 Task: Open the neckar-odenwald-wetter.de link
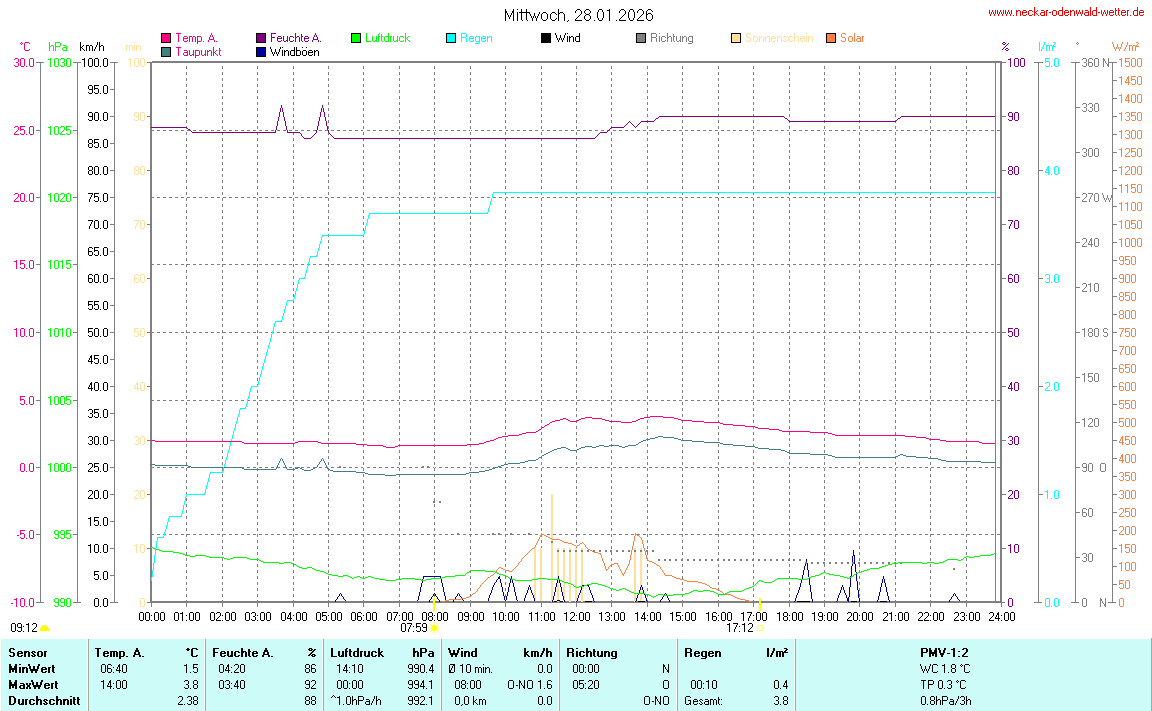1066,12
